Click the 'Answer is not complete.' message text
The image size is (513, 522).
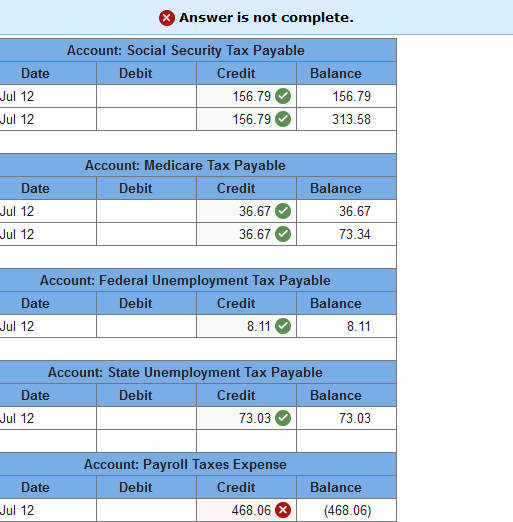[266, 18]
